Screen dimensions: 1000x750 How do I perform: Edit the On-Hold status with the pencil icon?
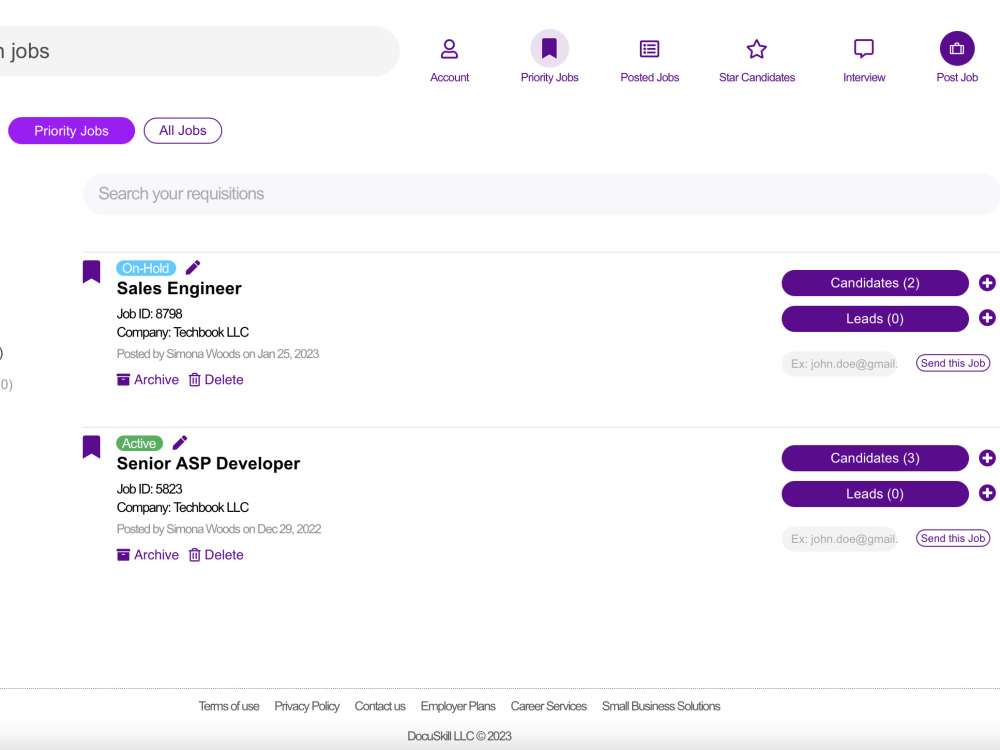click(x=192, y=267)
